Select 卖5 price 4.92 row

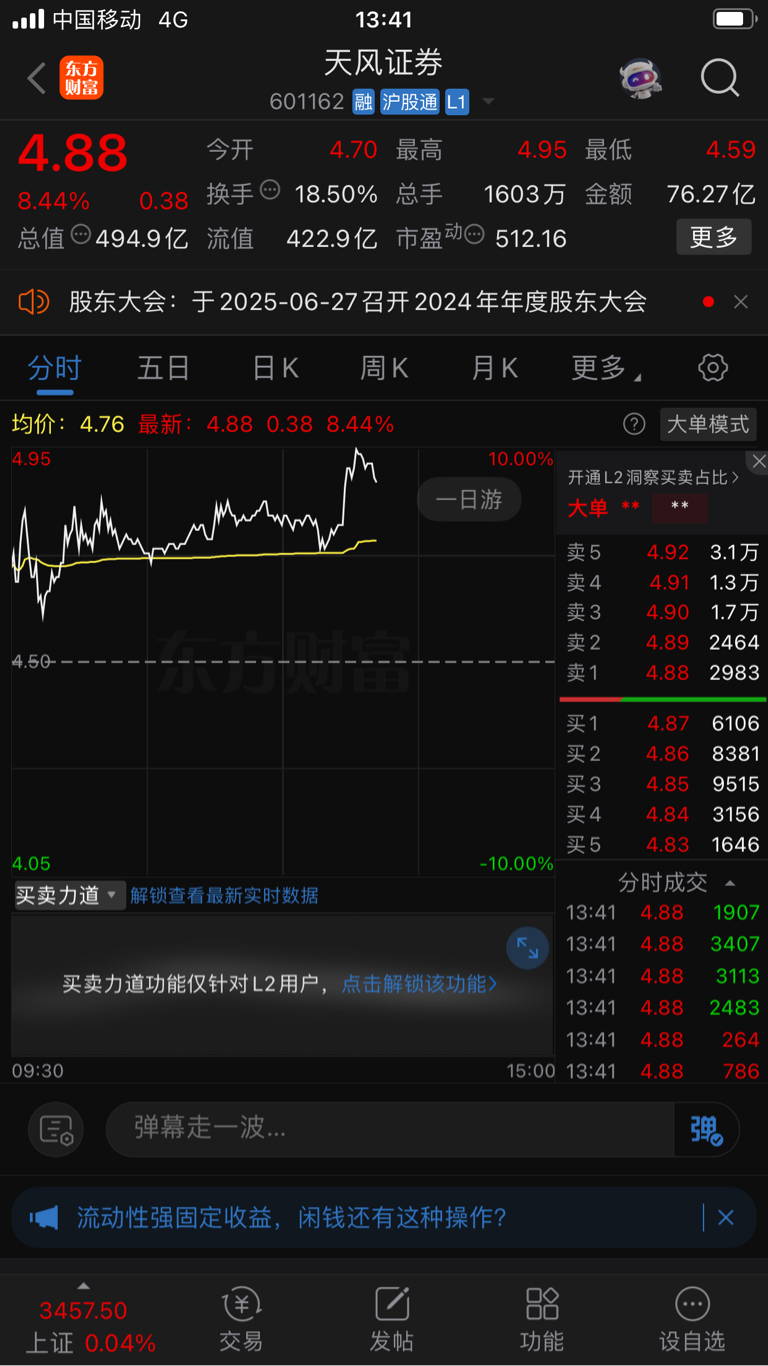click(662, 552)
